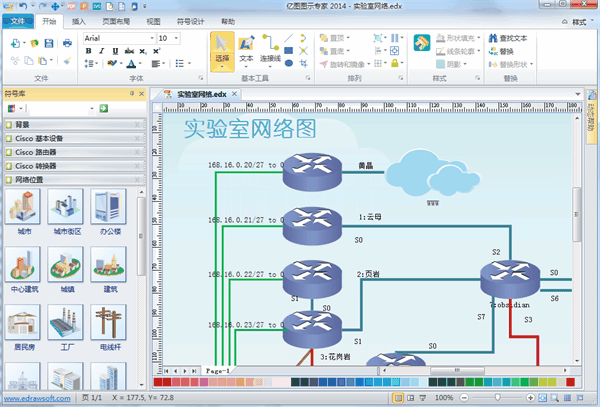Viewport: 600px width, 407px height.
Task: Select the straight line drawing tool
Action: click(289, 38)
